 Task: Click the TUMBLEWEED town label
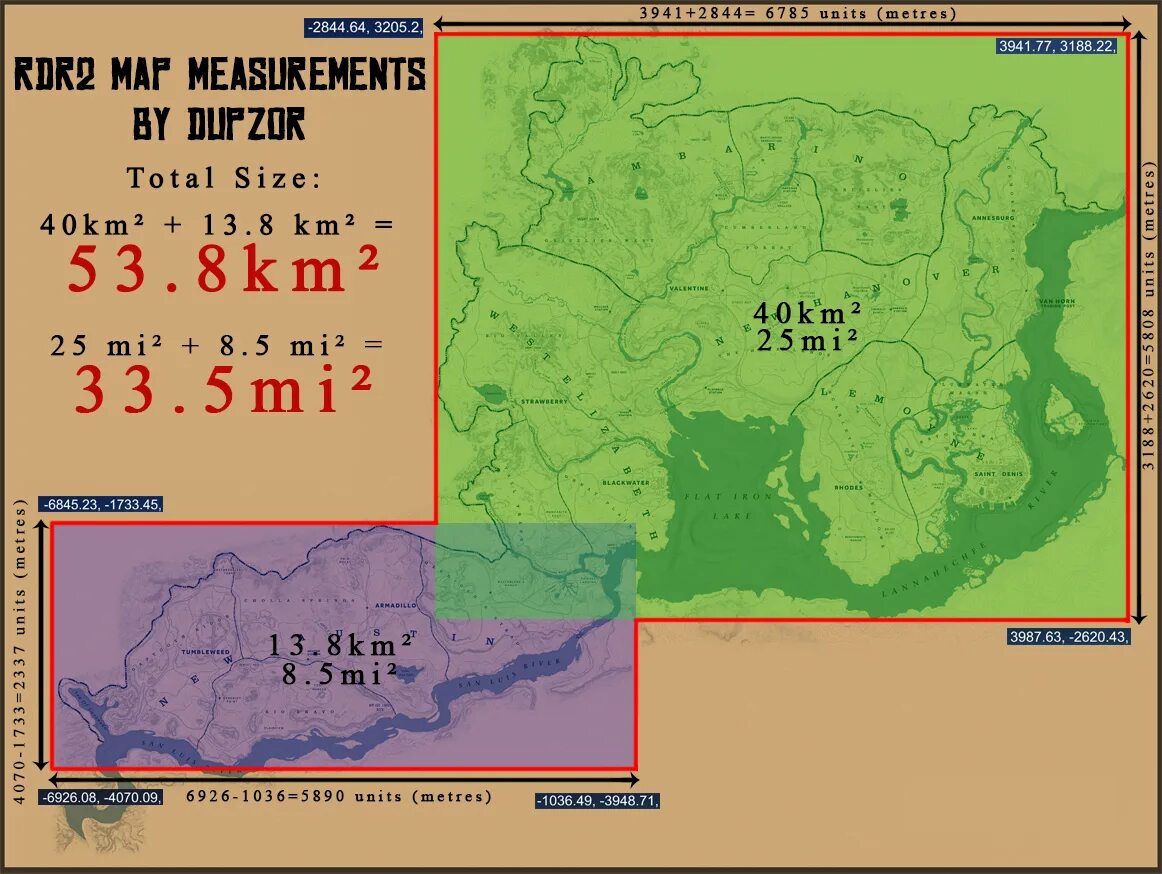click(x=205, y=652)
